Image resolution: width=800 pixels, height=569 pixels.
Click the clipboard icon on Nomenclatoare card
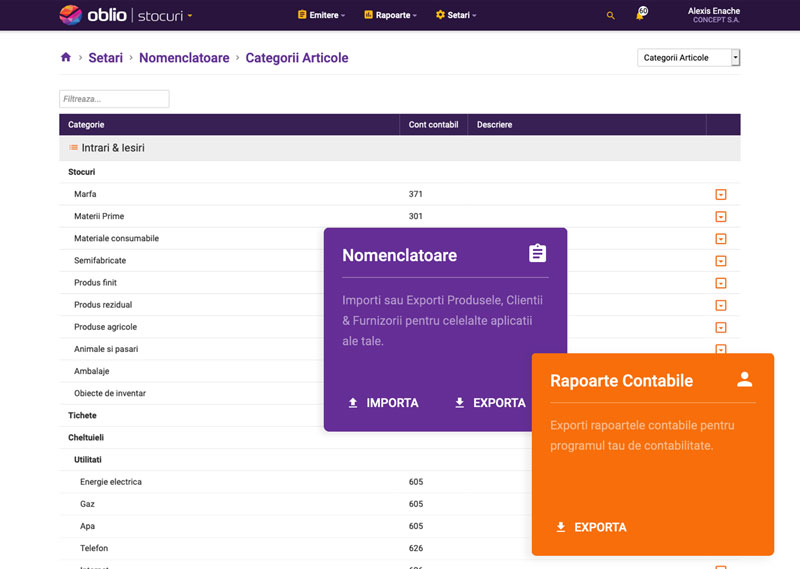pyautogui.click(x=537, y=253)
